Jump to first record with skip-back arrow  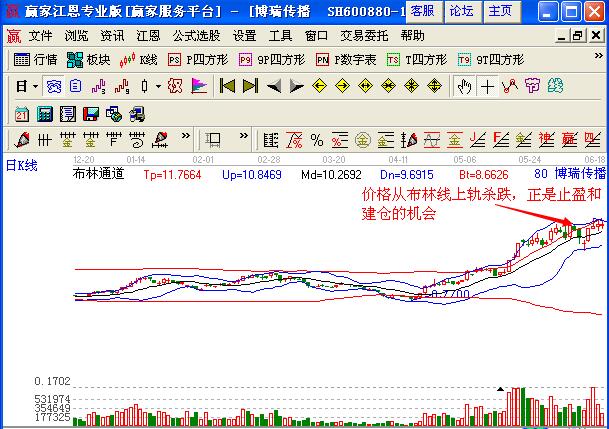[227, 86]
